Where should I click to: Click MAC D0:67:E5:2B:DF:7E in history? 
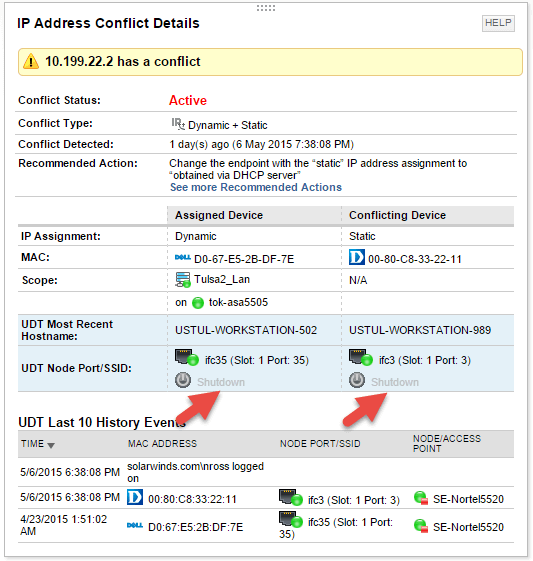pos(196,527)
